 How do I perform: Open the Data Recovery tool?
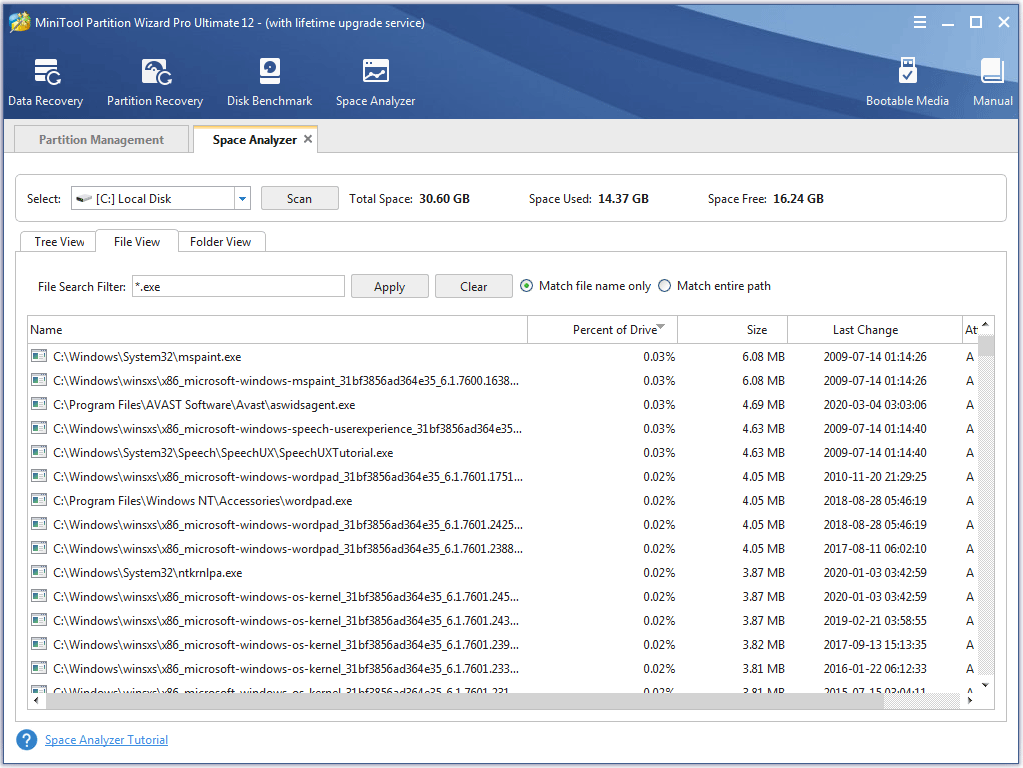45,80
